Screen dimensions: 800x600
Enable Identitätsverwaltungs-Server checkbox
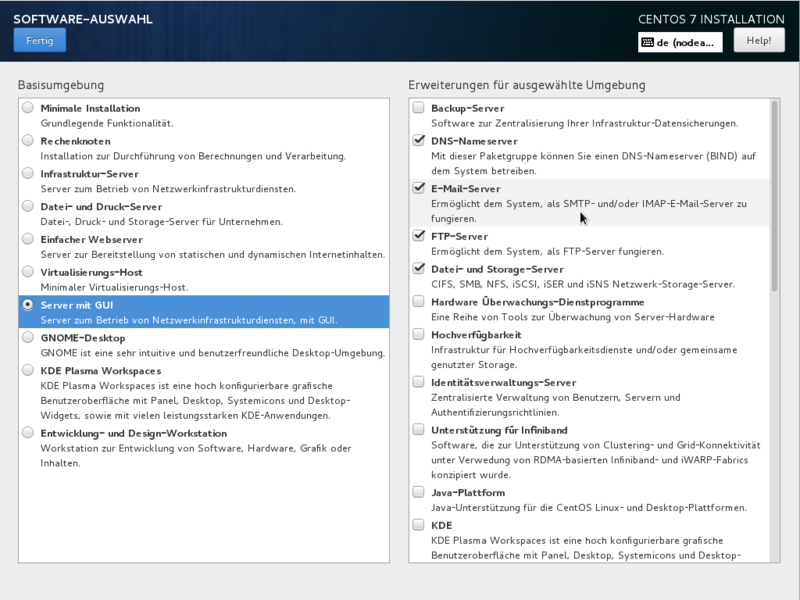(x=418, y=382)
